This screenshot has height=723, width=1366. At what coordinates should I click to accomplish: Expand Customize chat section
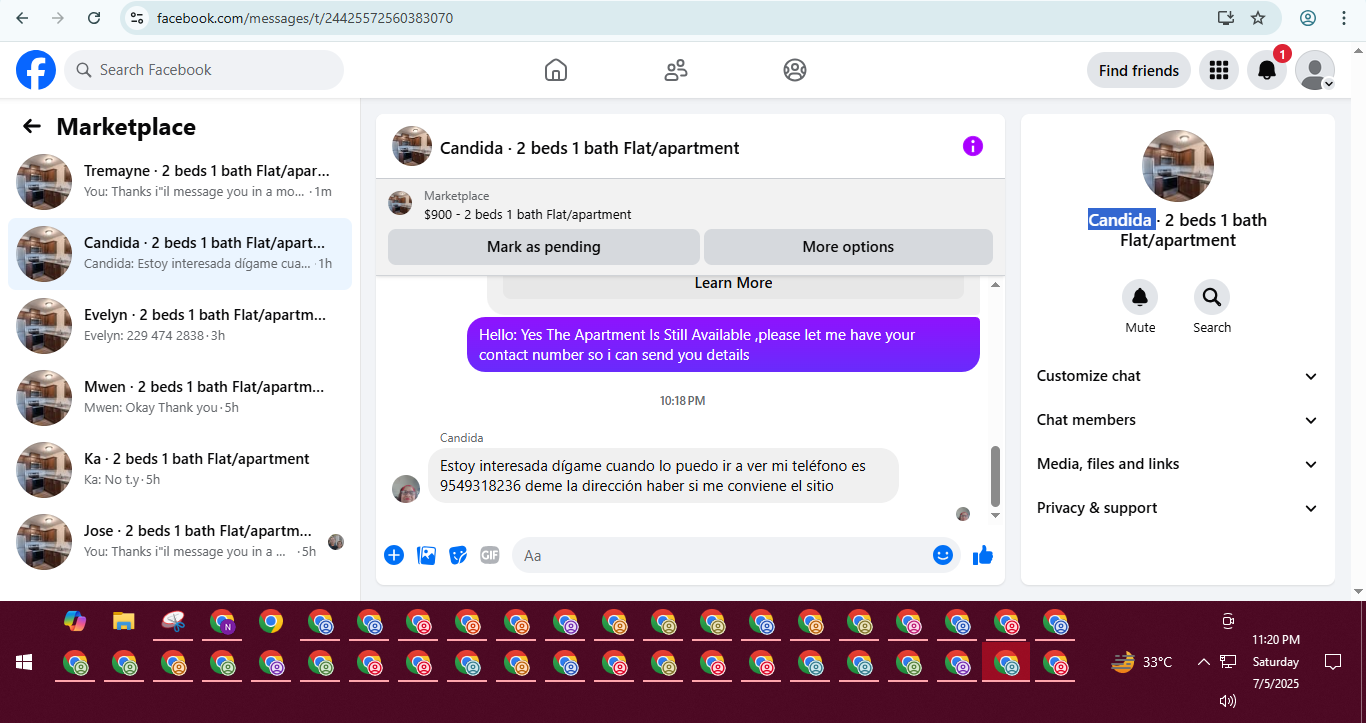(1178, 376)
